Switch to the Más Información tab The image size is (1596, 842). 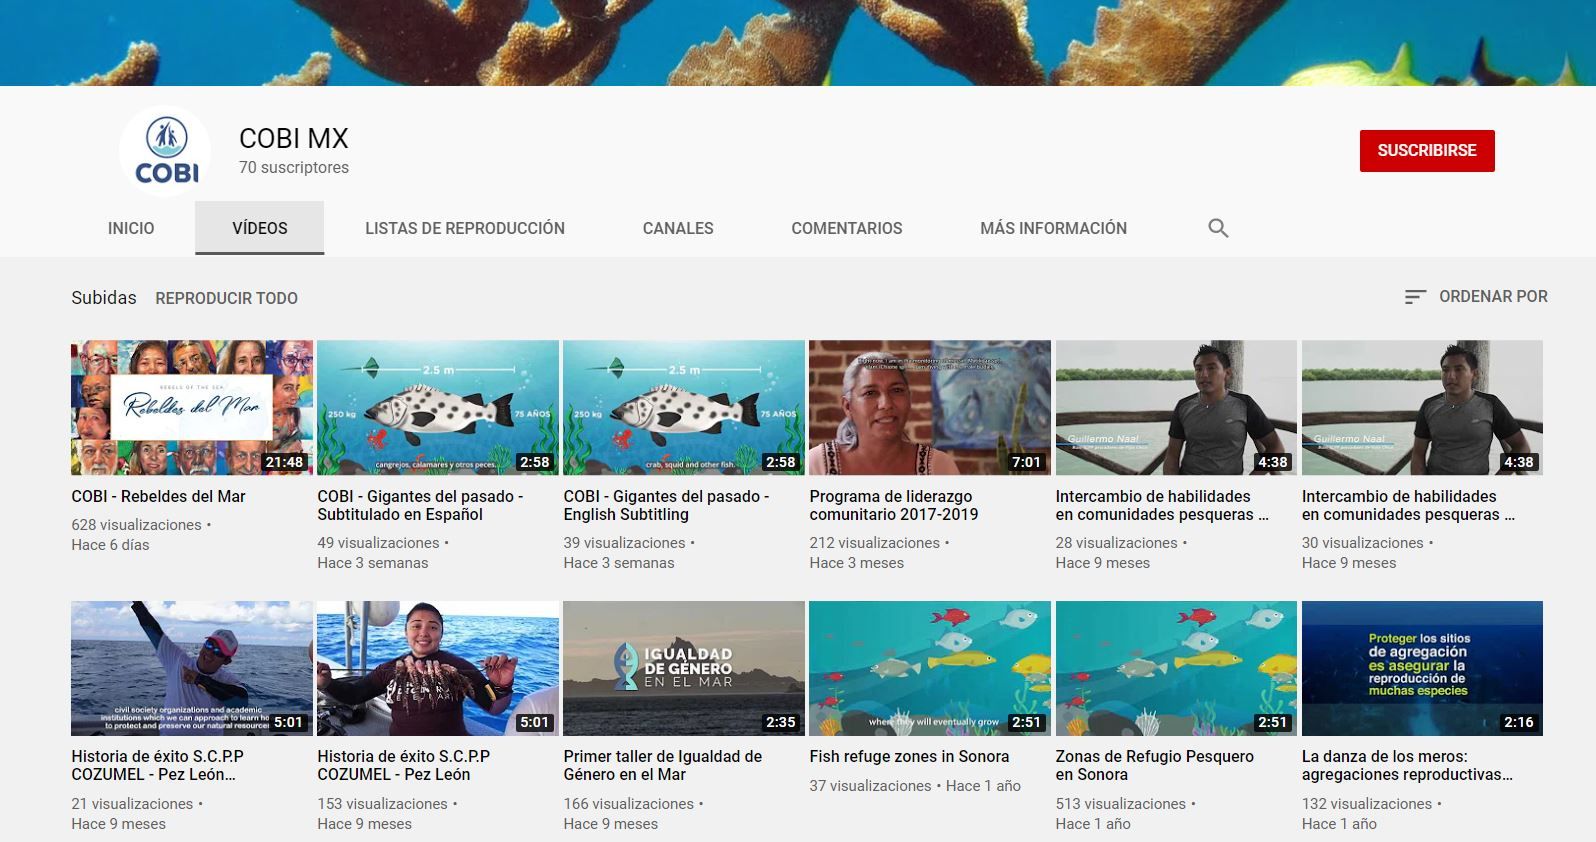(x=1053, y=228)
